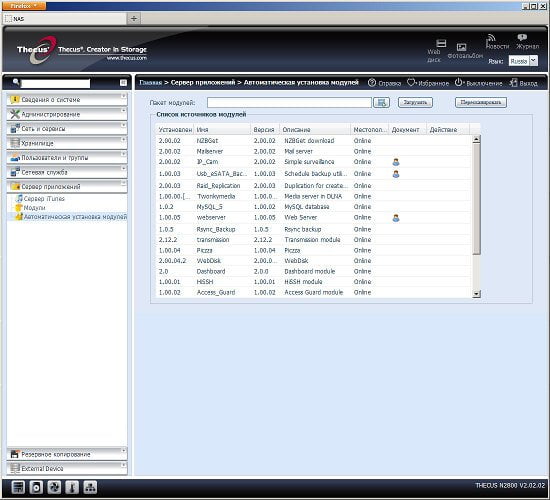550x500 pixels.
Task: Click the browse file icon beside module package field
Action: [381, 102]
